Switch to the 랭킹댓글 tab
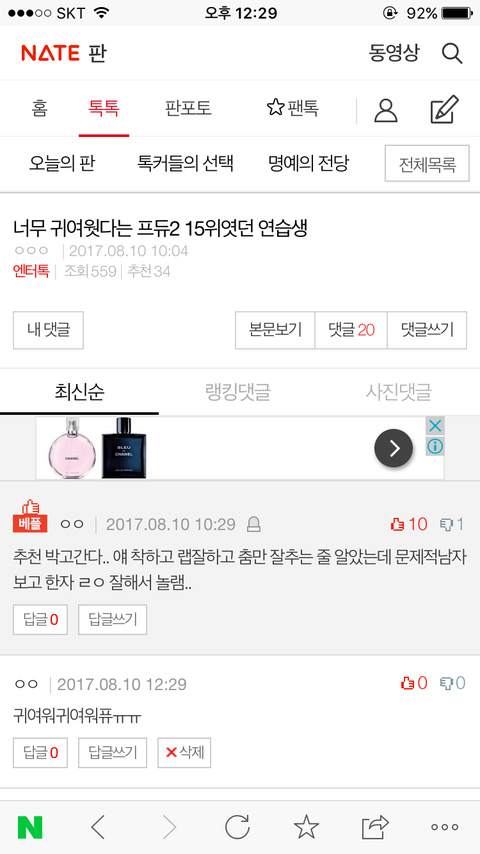480x854 pixels. pyautogui.click(x=238, y=392)
